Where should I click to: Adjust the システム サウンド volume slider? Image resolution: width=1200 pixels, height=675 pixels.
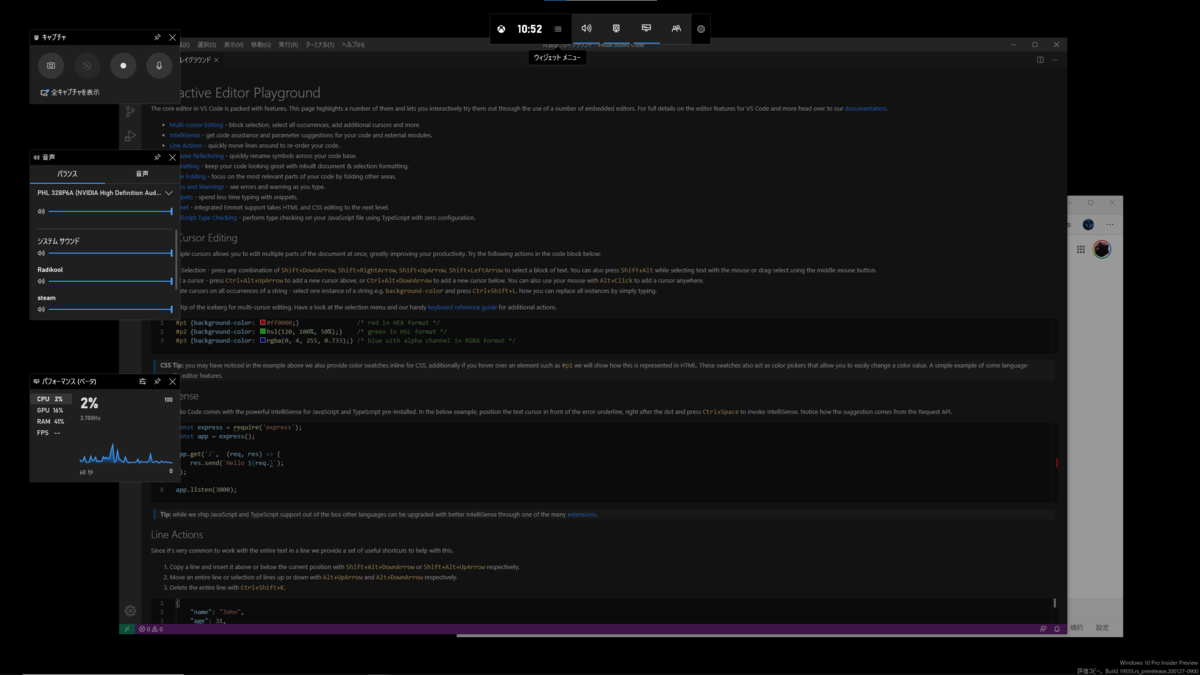(x=110, y=253)
